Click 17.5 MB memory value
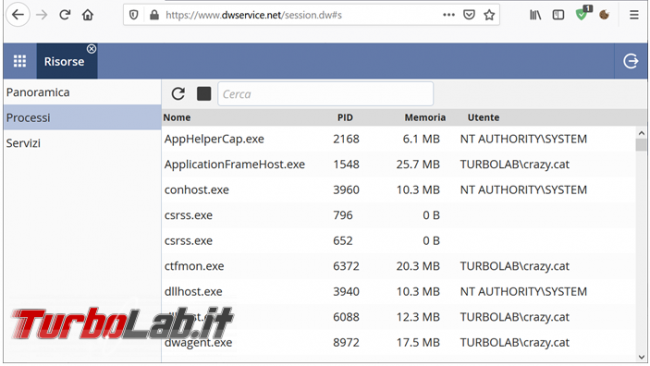Image resolution: width=650 pixels, height=366 pixels. tap(418, 342)
